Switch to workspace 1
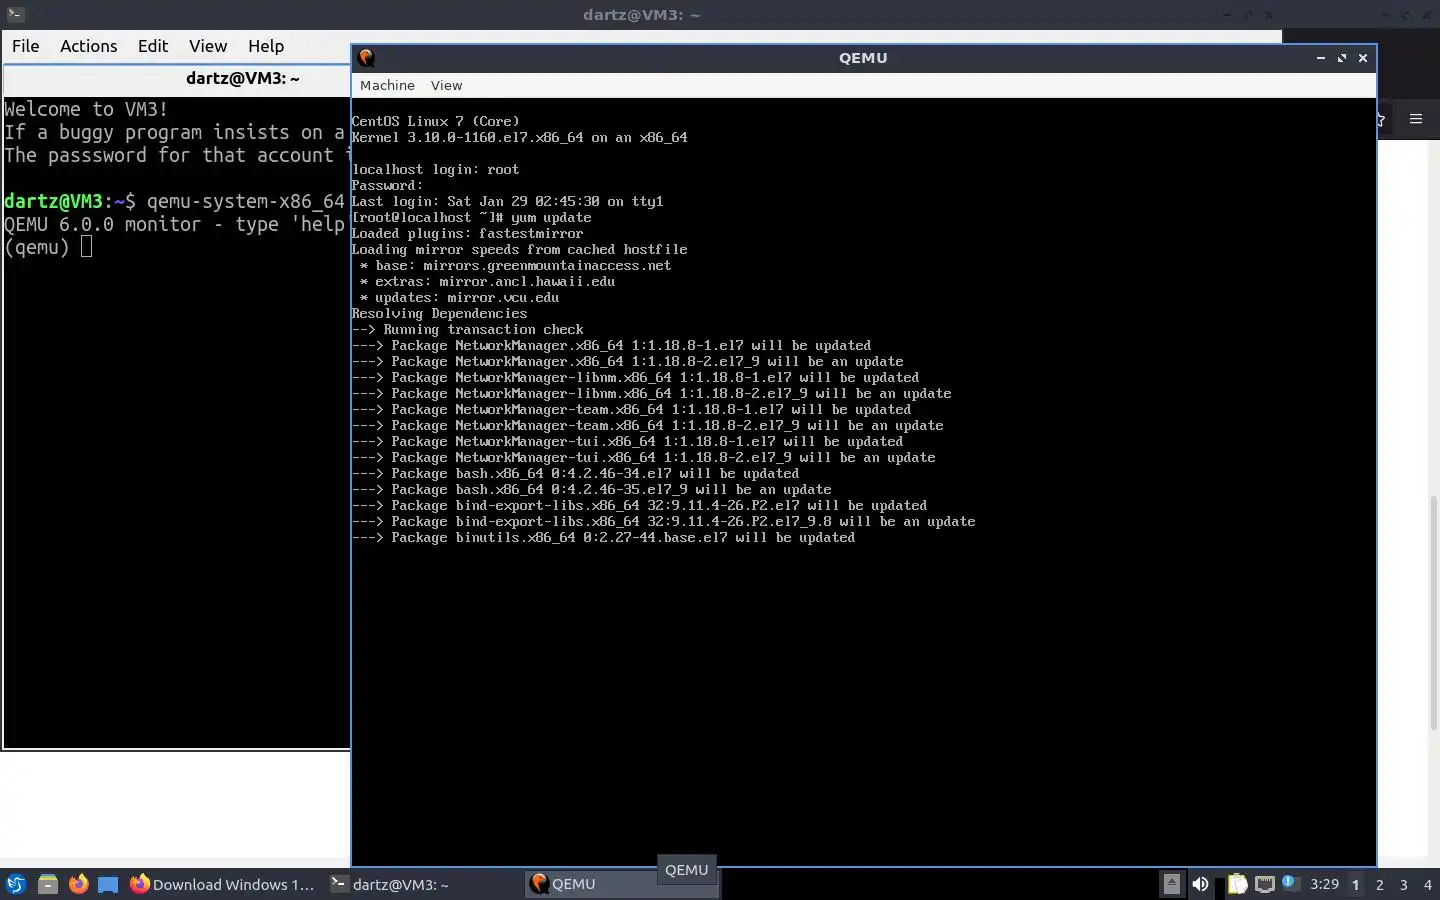The image size is (1440, 900). 1356,884
